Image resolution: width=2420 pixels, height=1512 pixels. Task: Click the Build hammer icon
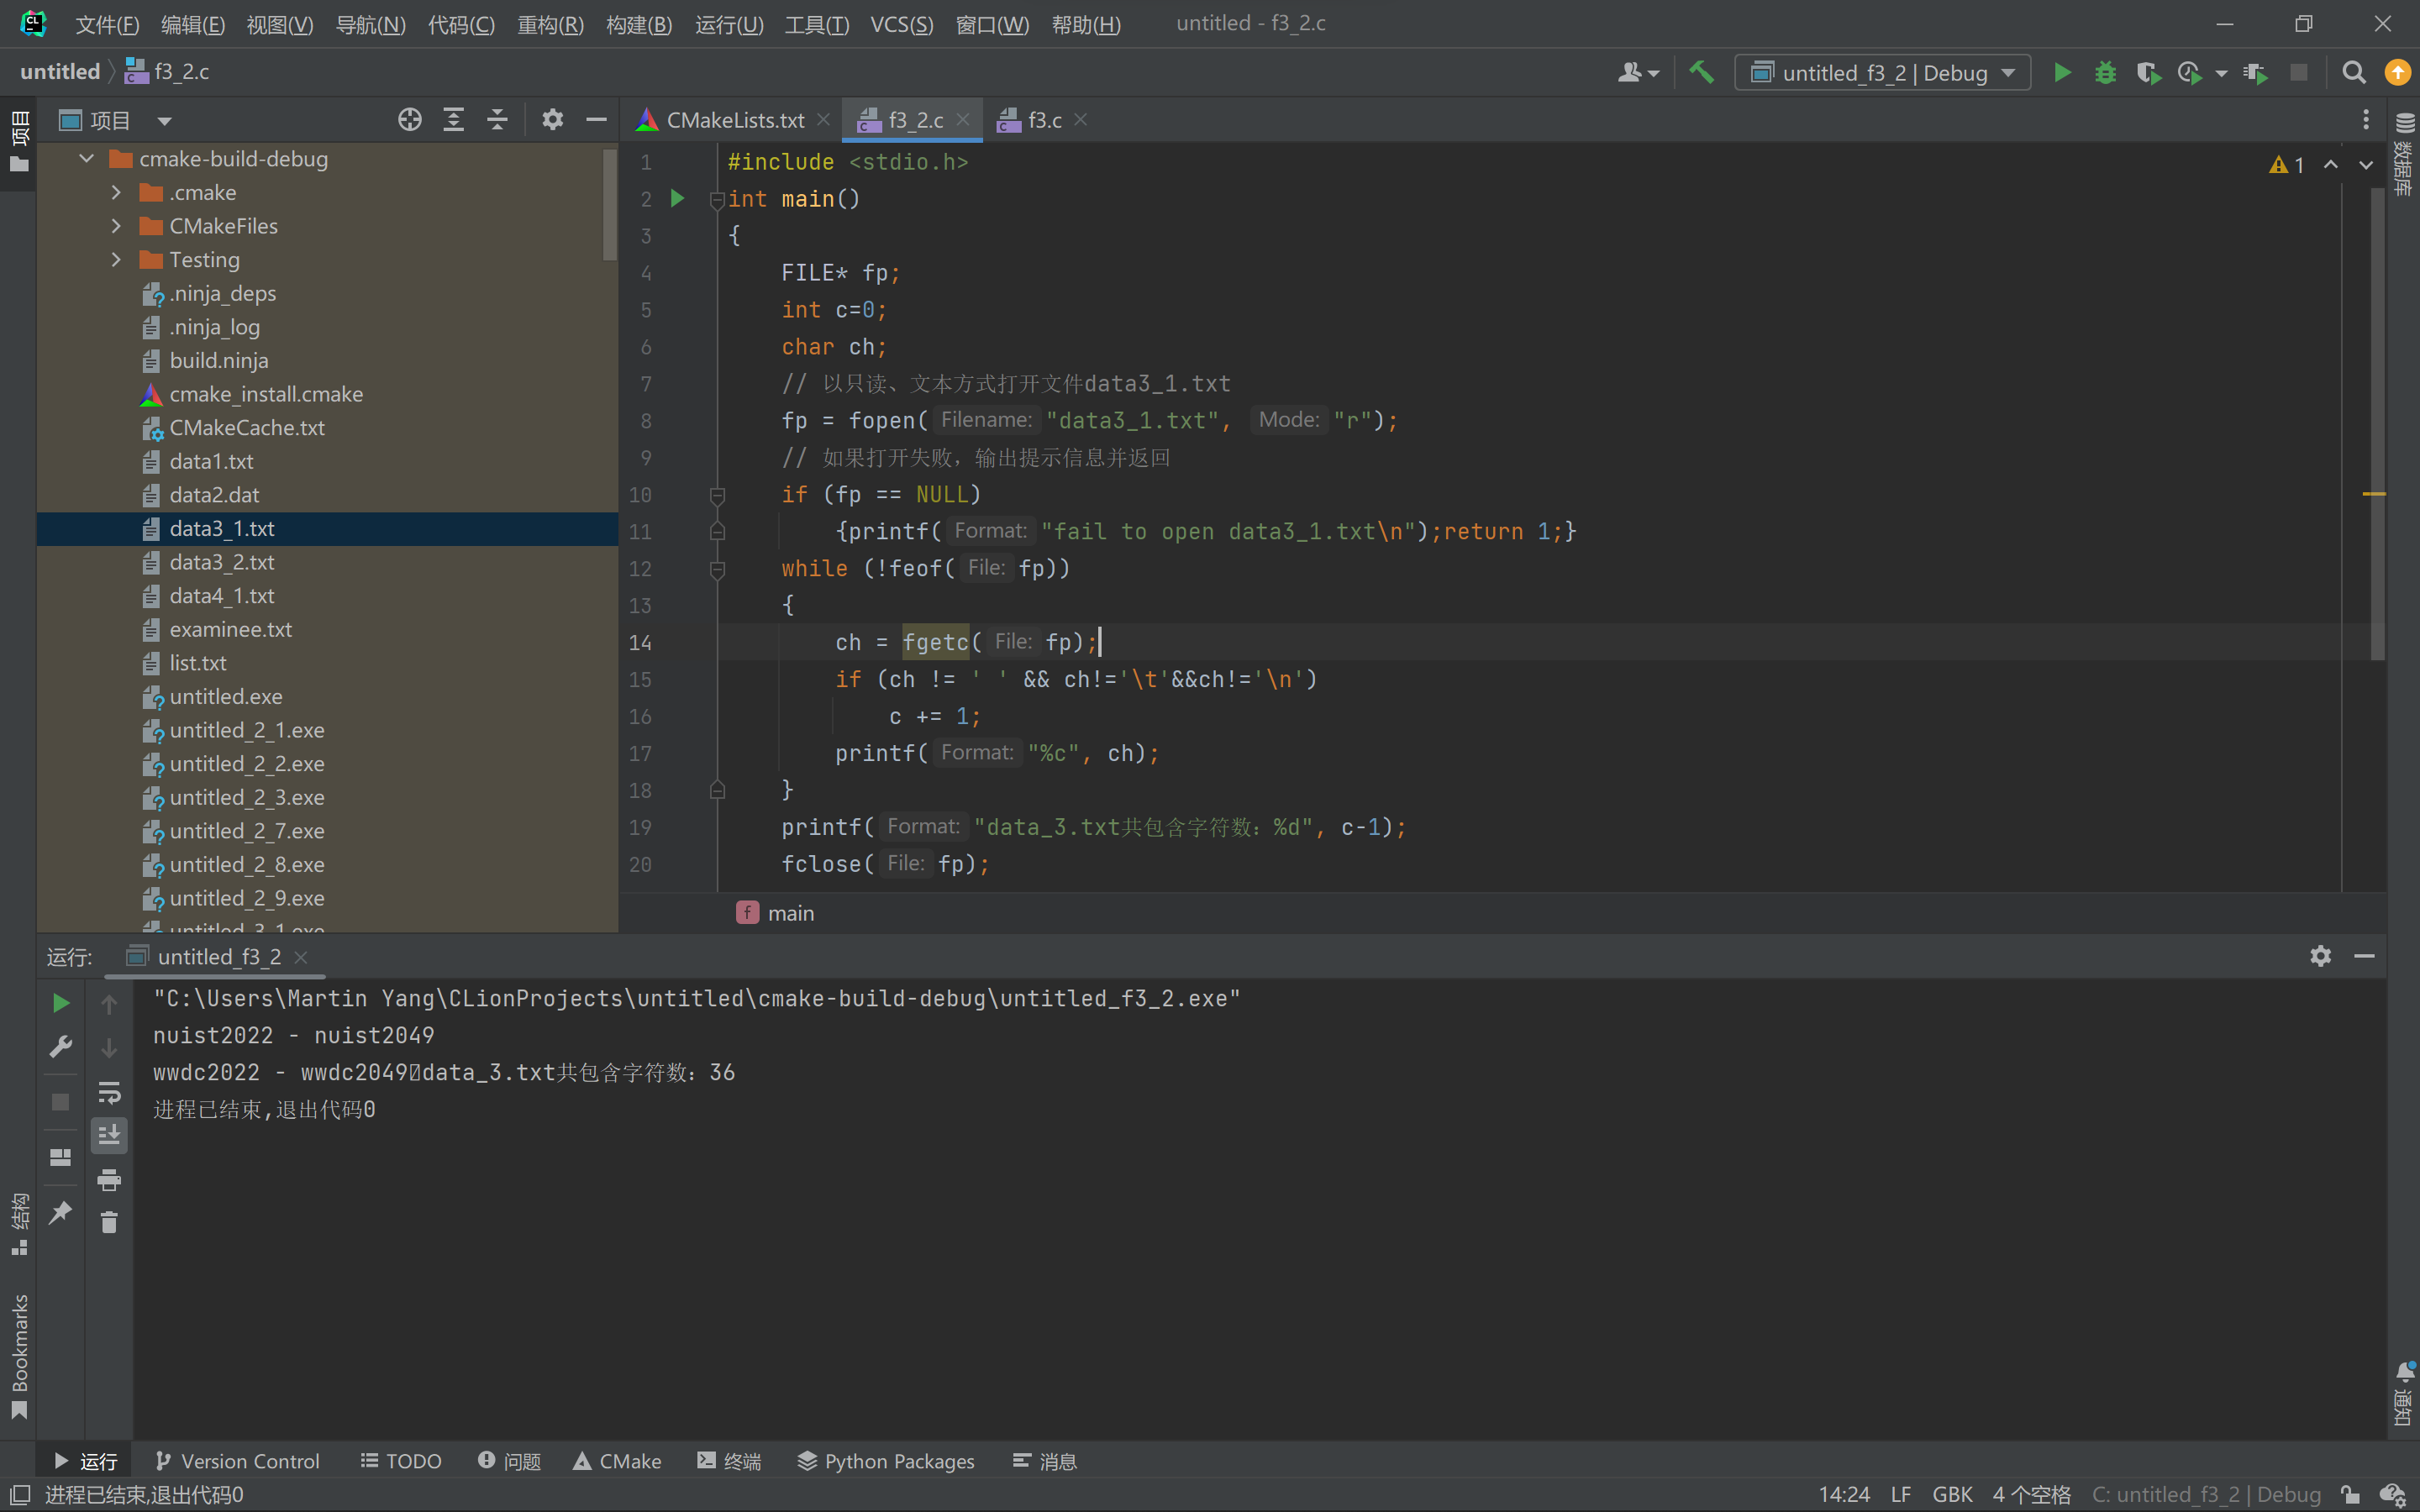(x=1701, y=72)
